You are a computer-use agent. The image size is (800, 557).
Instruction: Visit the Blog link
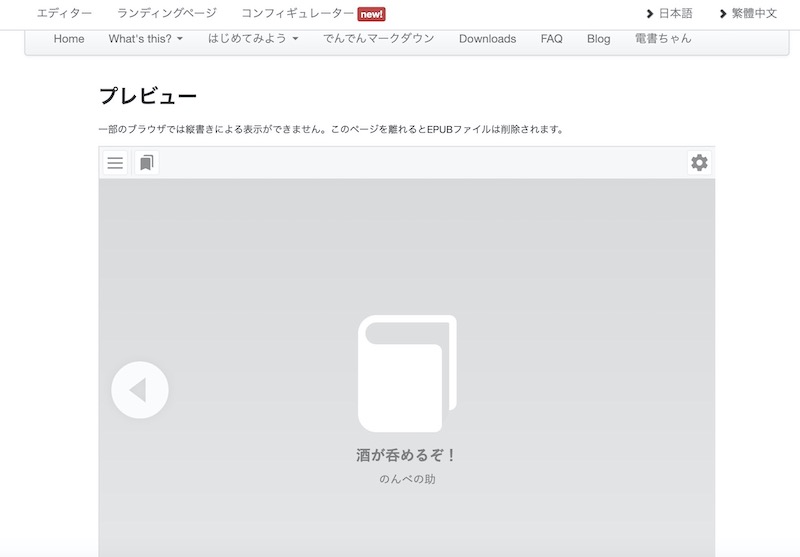(x=598, y=39)
